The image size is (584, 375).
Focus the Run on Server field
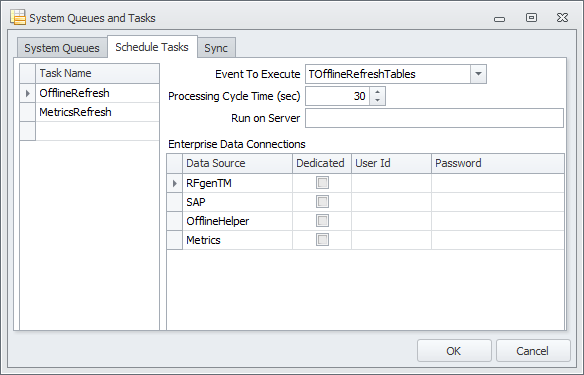click(x=434, y=118)
